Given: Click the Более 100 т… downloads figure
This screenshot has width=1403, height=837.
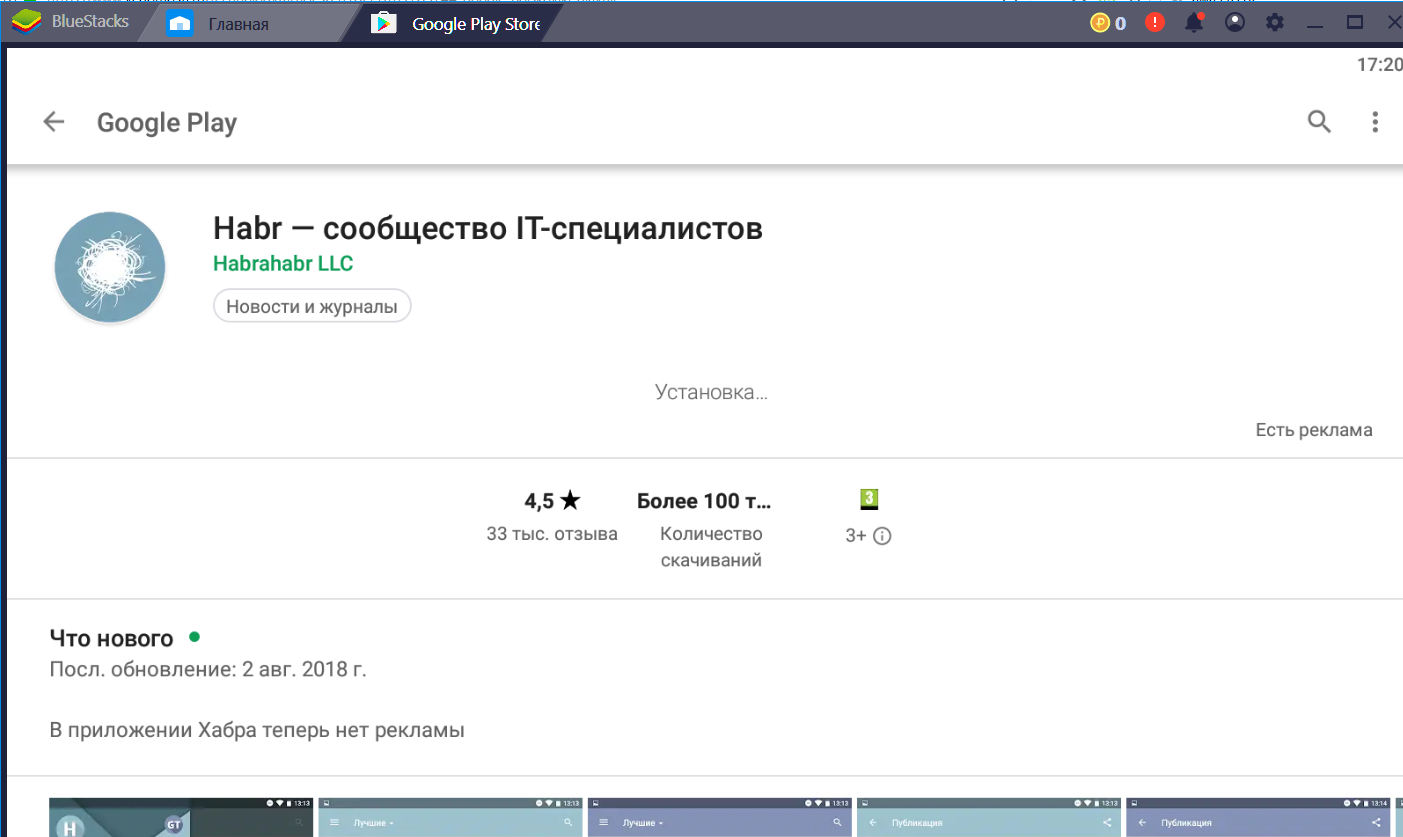Looking at the screenshot, I should 704,501.
